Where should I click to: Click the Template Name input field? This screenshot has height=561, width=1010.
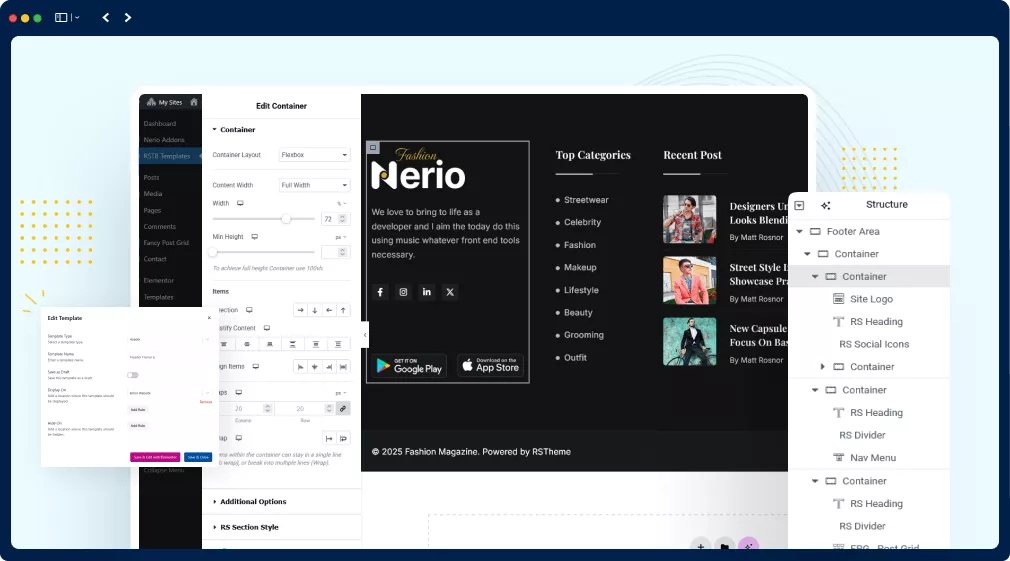click(x=169, y=357)
